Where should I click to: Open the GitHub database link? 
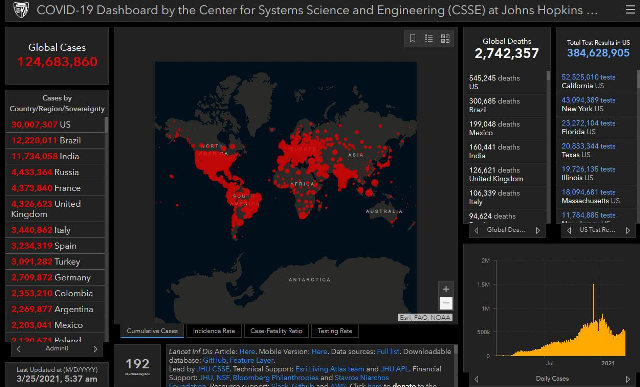click(x=214, y=360)
